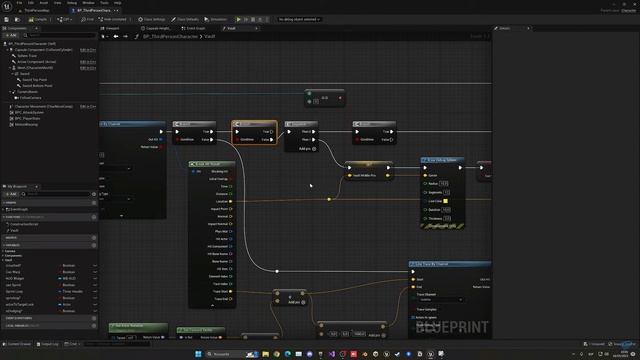640x360 pixels.
Task: Select the MotionWarping component
Action: (x=26, y=124)
